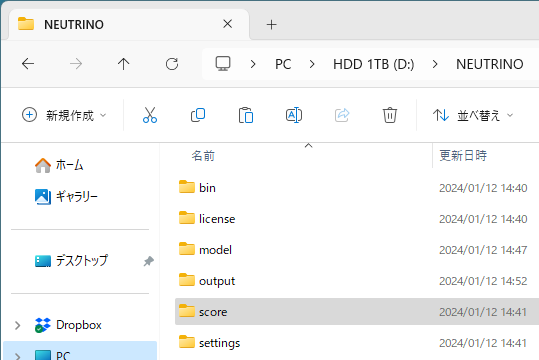Screen dimensions: 539x360
Task: Click the output folder icon
Action: (x=187, y=280)
